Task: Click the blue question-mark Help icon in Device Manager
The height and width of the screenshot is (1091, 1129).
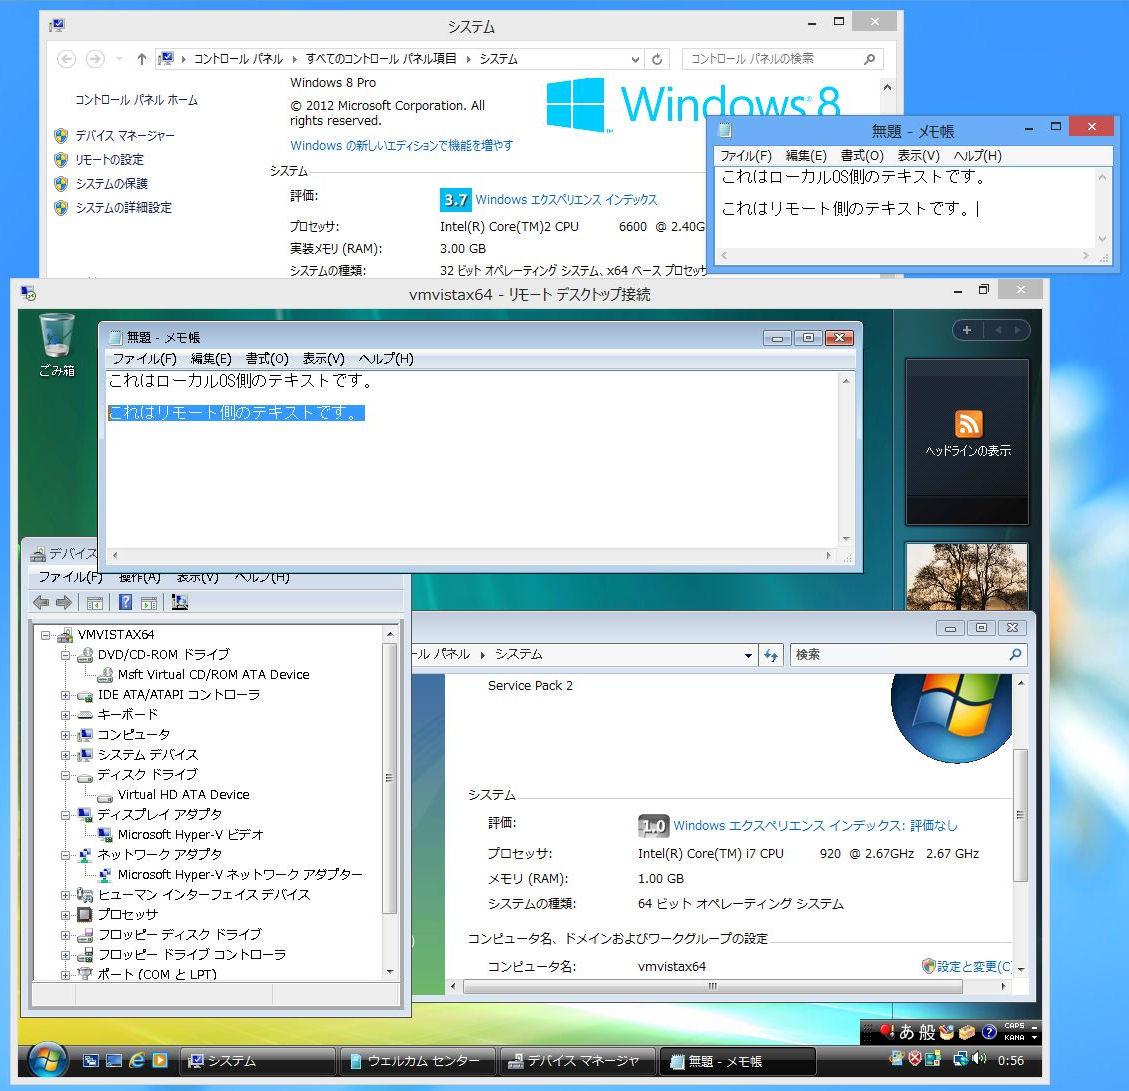Action: point(125,602)
